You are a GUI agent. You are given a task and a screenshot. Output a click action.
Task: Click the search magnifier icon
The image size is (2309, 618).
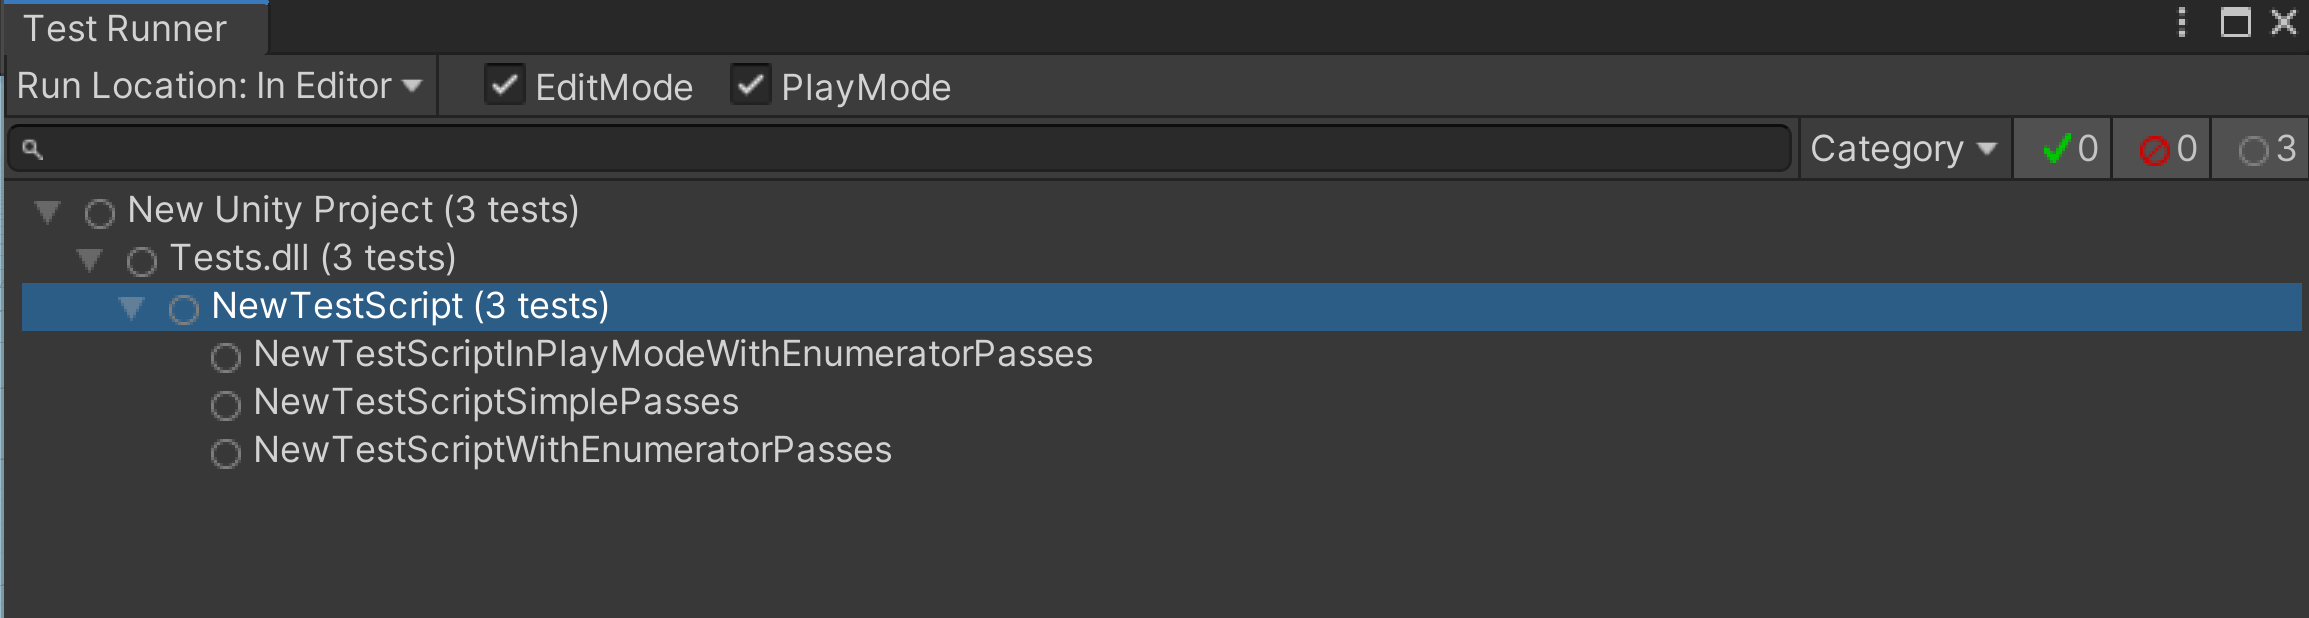pos(32,149)
